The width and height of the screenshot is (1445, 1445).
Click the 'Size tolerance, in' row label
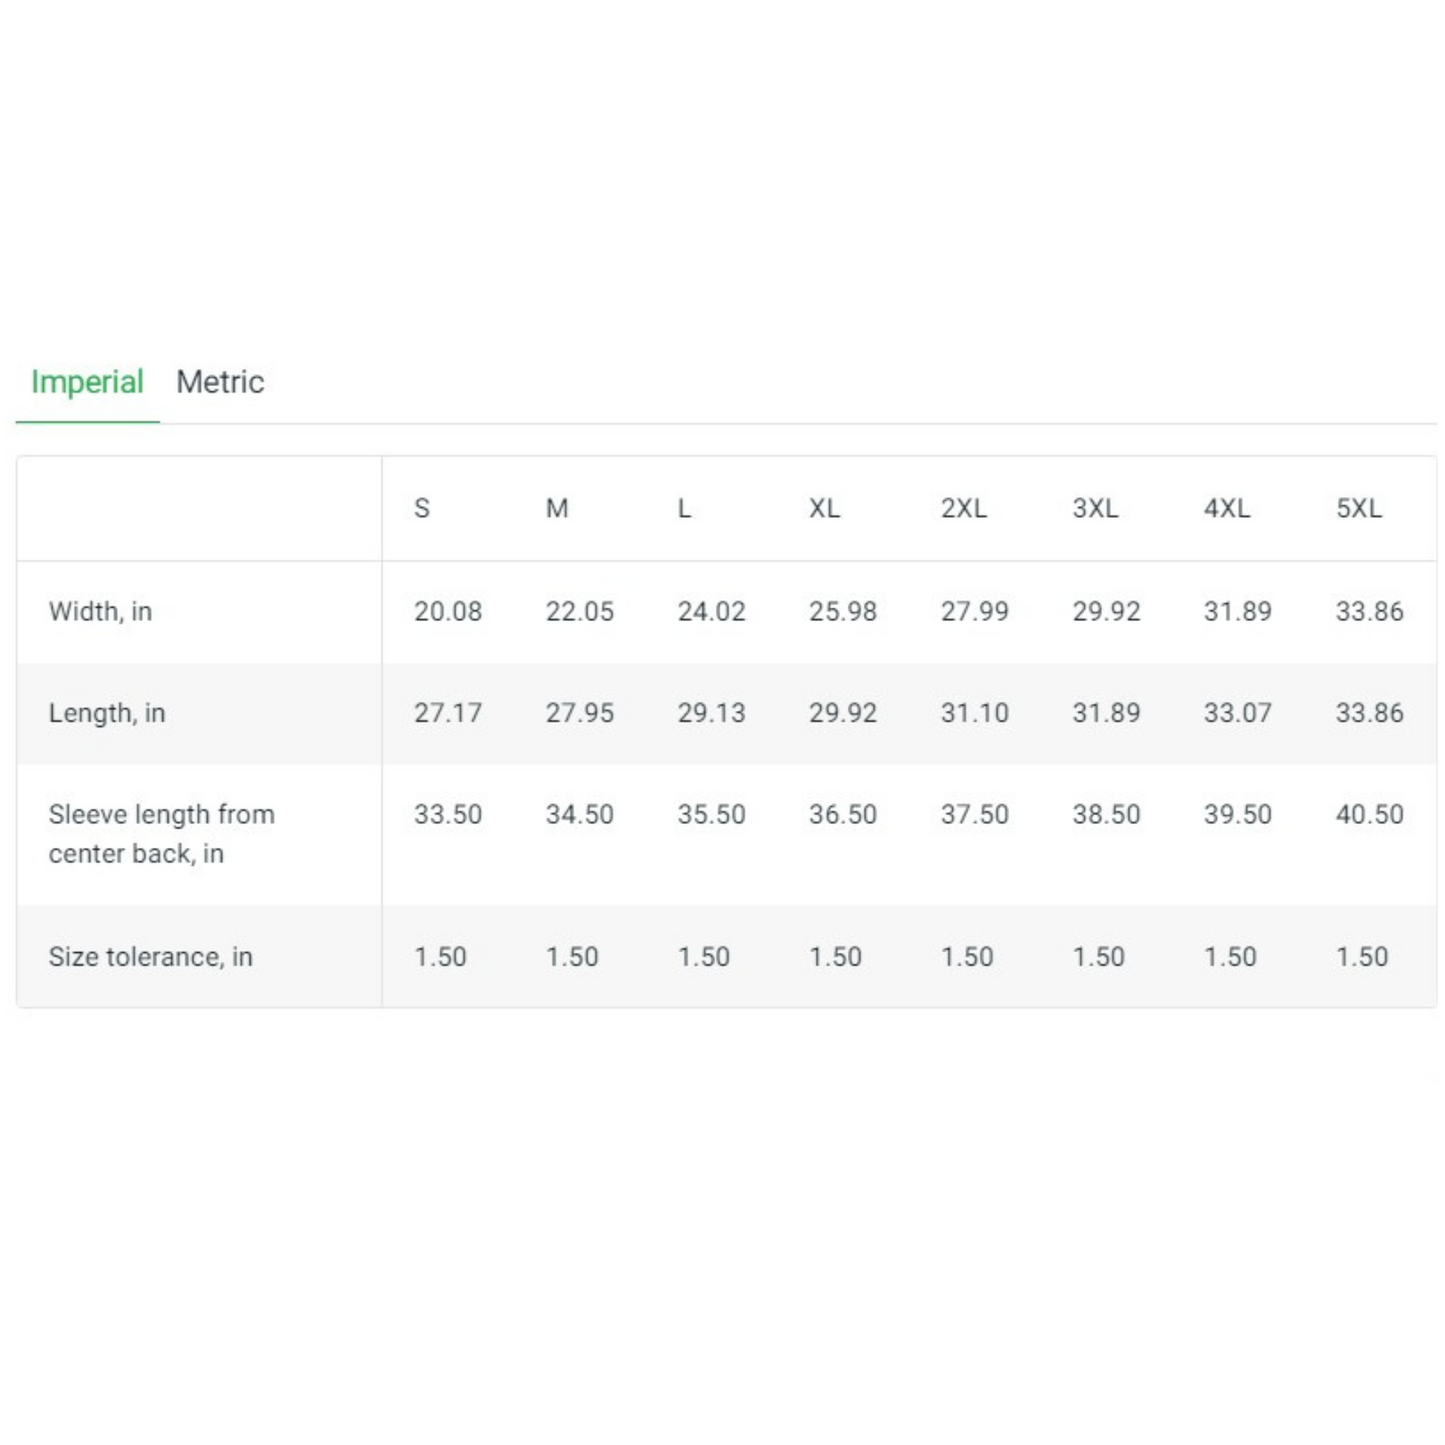(150, 957)
